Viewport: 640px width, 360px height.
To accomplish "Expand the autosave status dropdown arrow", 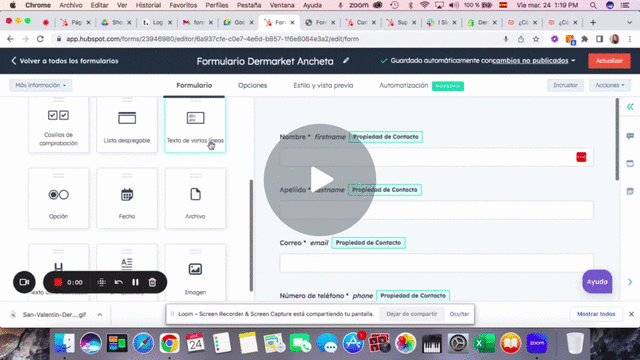I will 573,60.
